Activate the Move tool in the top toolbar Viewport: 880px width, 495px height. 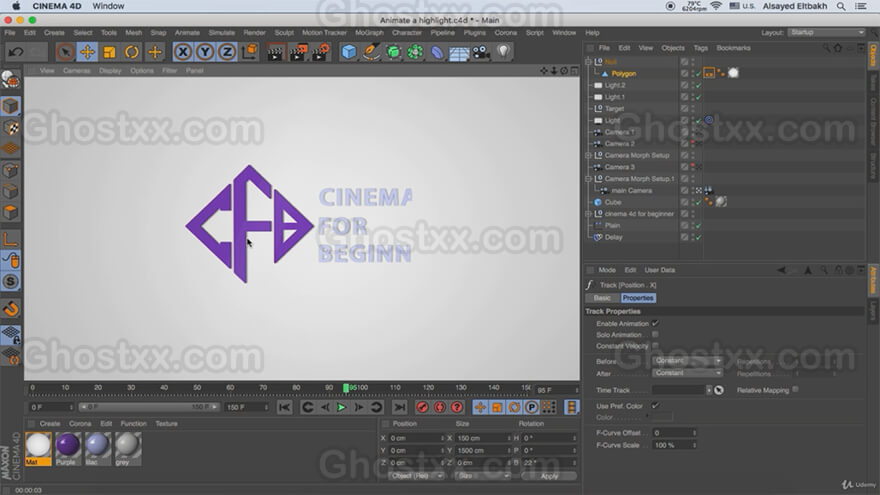coord(87,52)
